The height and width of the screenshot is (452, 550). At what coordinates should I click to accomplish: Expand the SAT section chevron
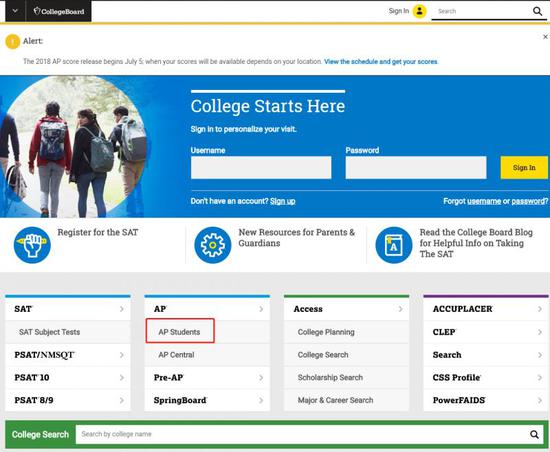tap(122, 309)
